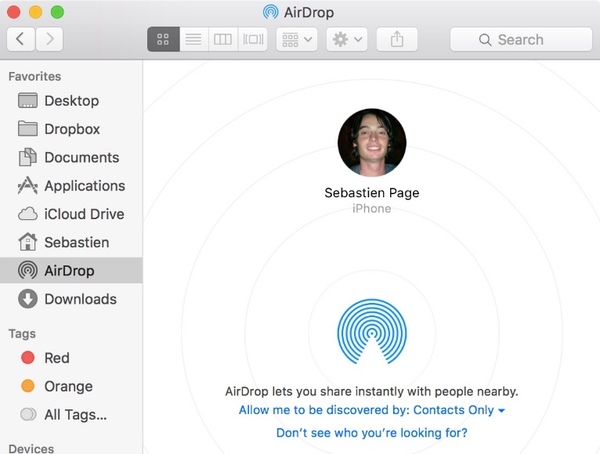
Task: Click the Red tag color dot
Action: [28, 358]
